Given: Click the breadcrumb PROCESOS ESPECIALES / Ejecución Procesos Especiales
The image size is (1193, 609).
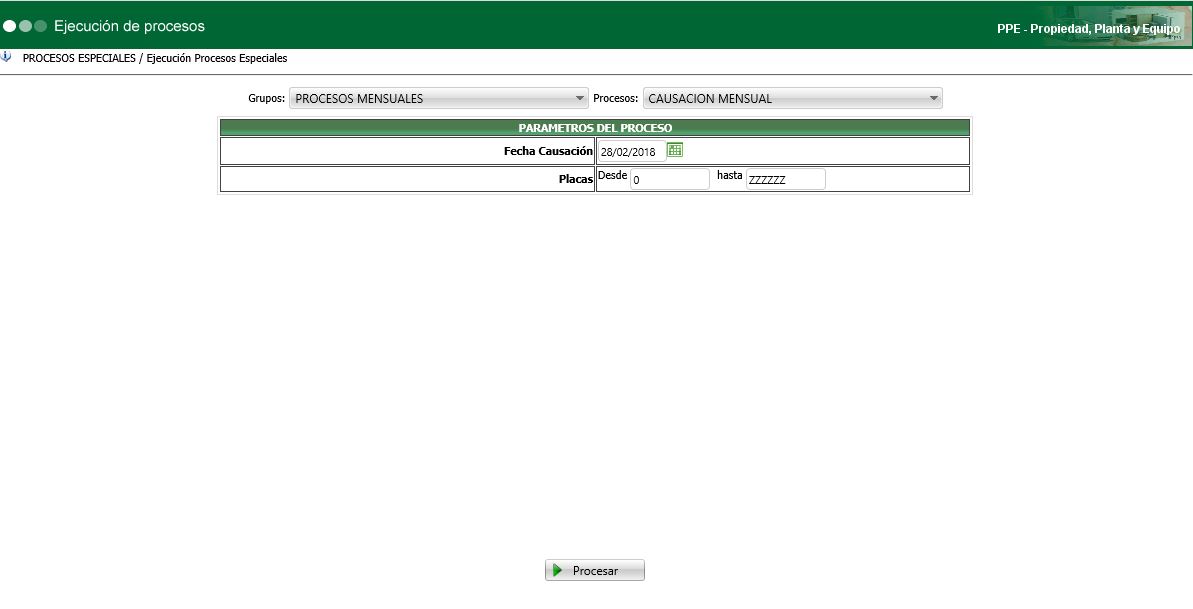Looking at the screenshot, I should click(155, 58).
